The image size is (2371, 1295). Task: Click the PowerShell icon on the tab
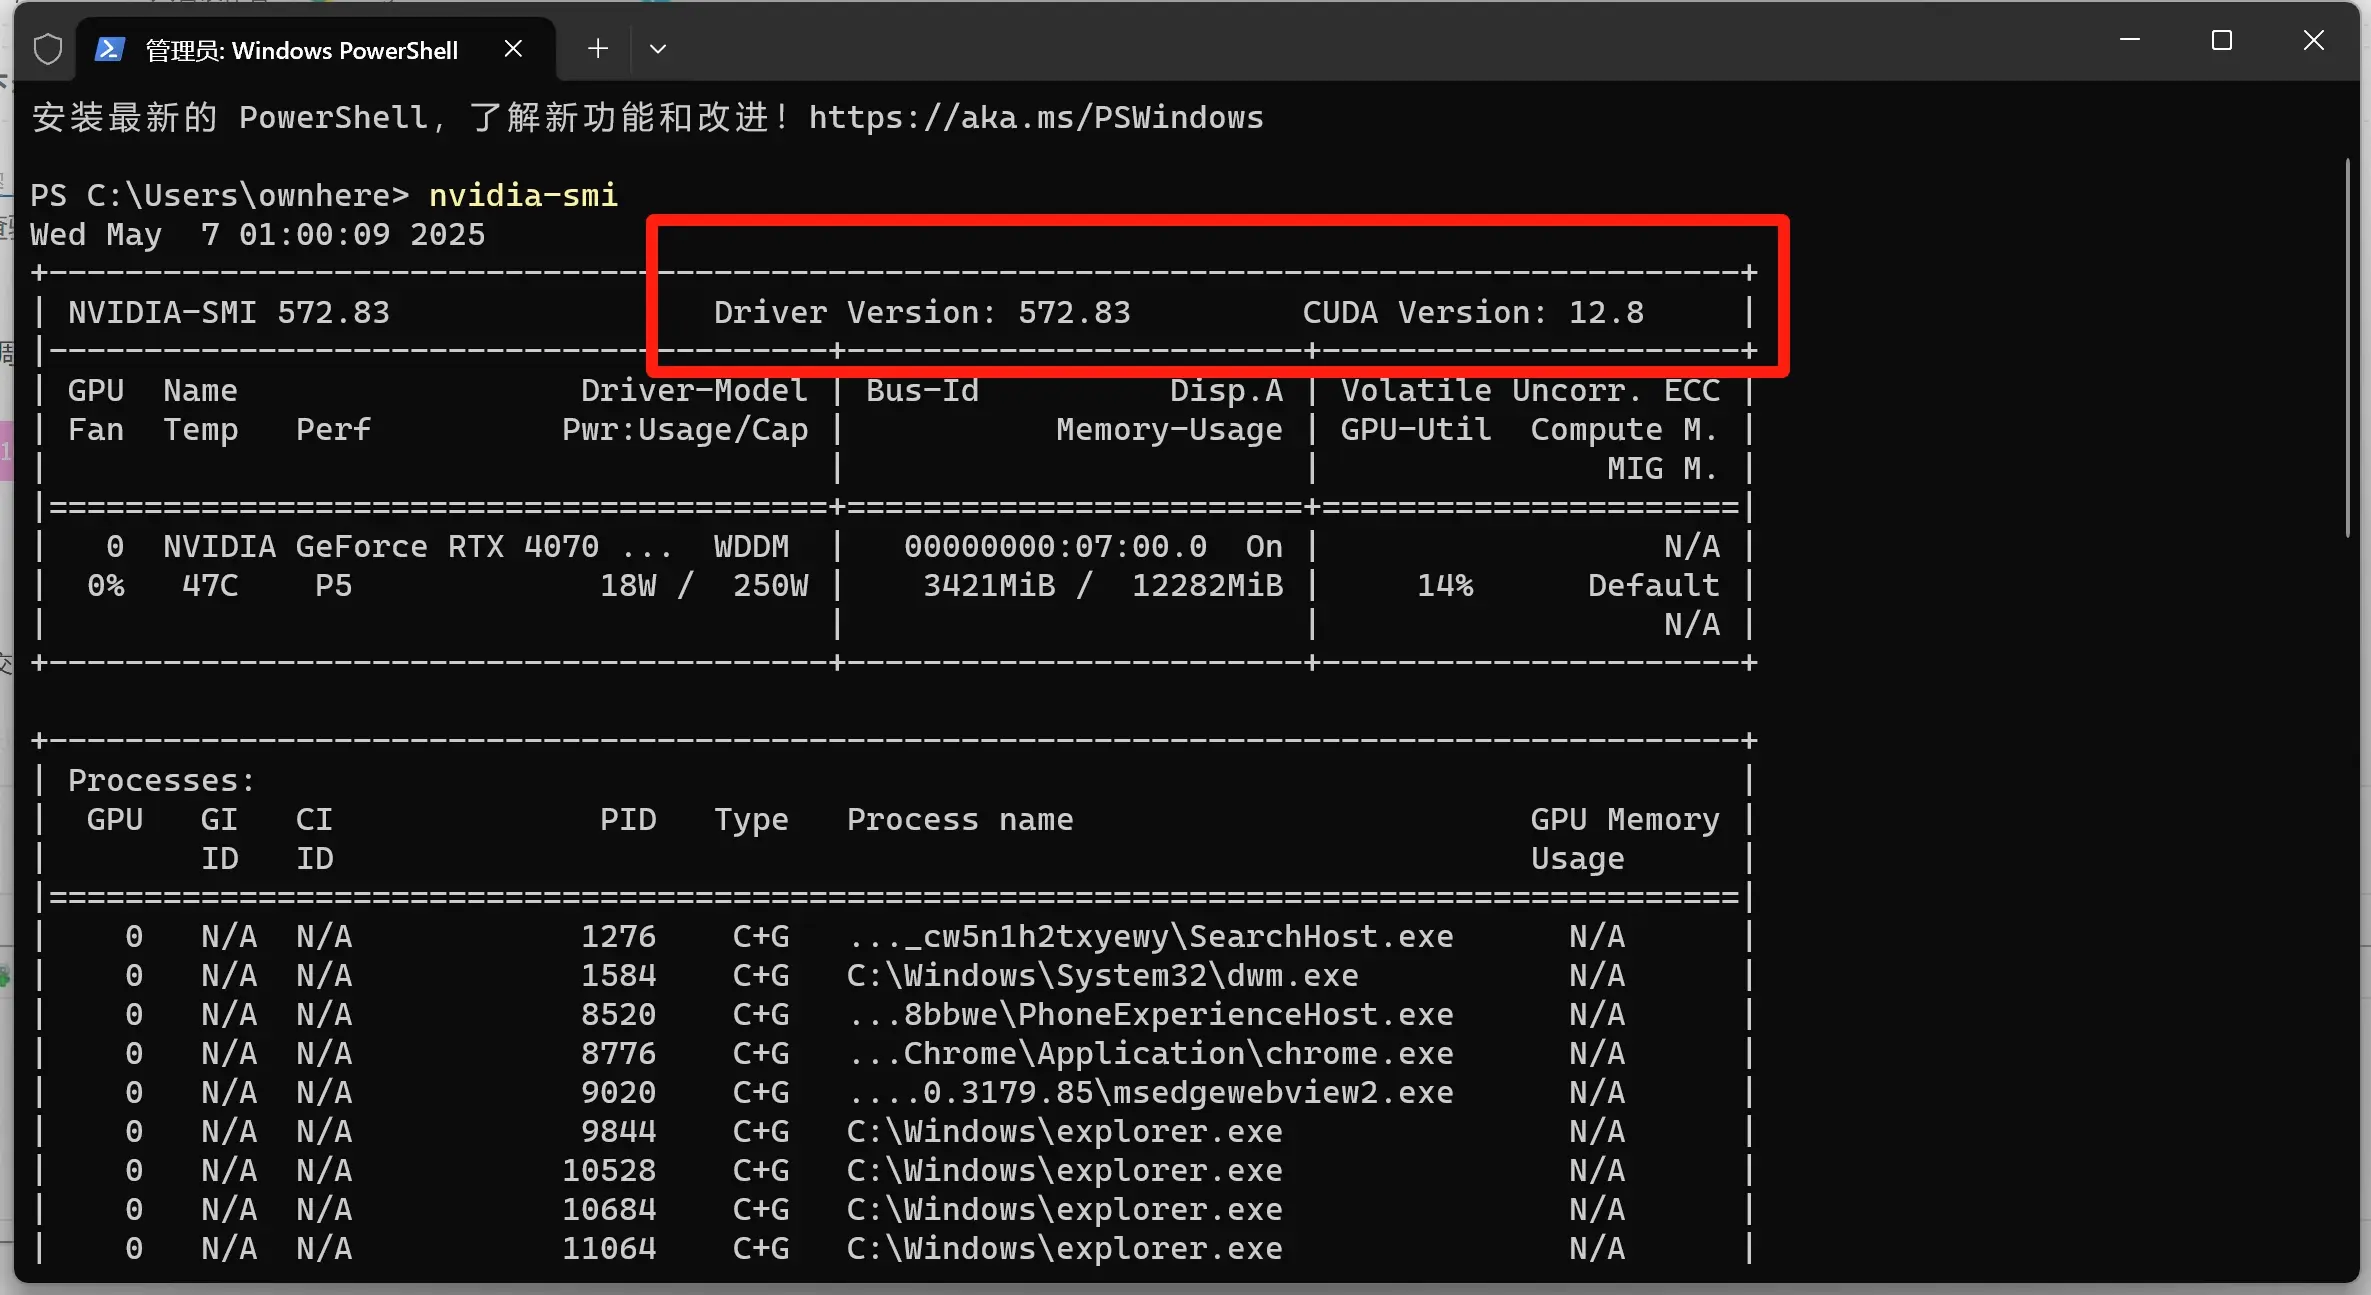(109, 49)
